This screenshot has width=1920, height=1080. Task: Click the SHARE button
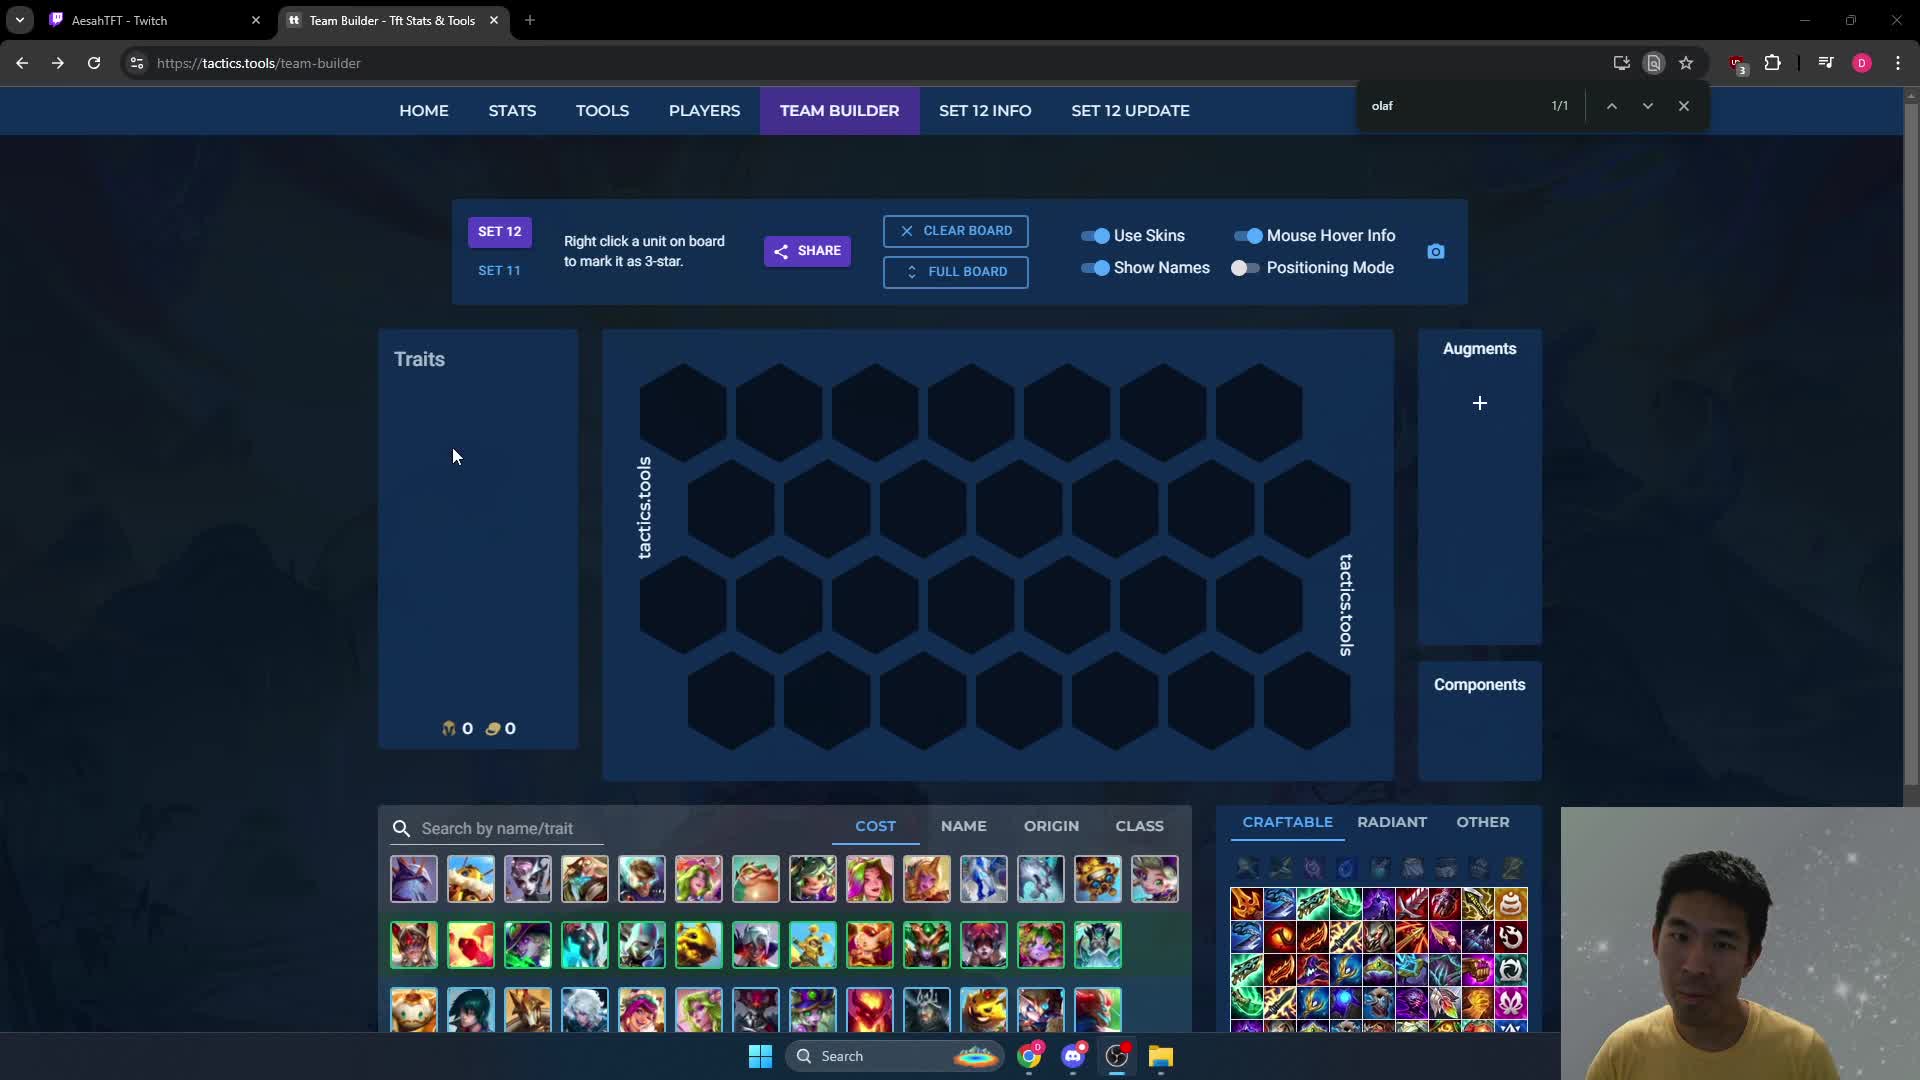pos(807,251)
